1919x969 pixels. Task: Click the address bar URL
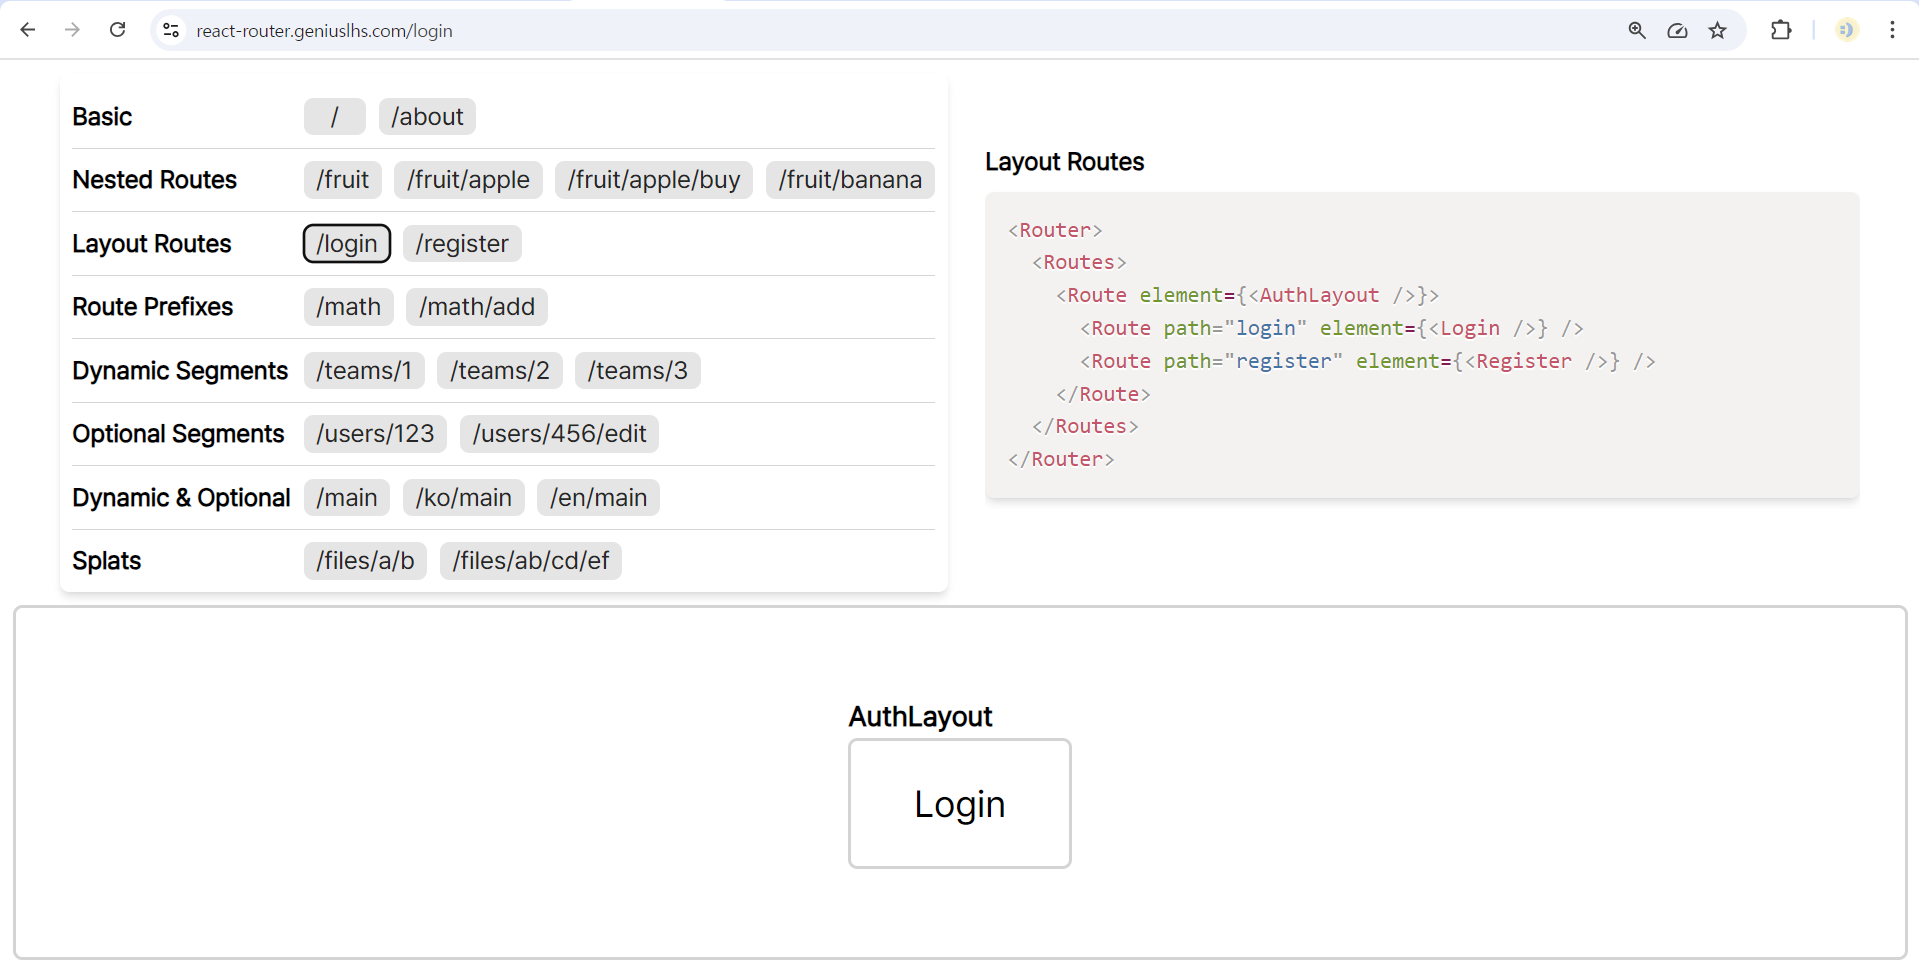(324, 31)
